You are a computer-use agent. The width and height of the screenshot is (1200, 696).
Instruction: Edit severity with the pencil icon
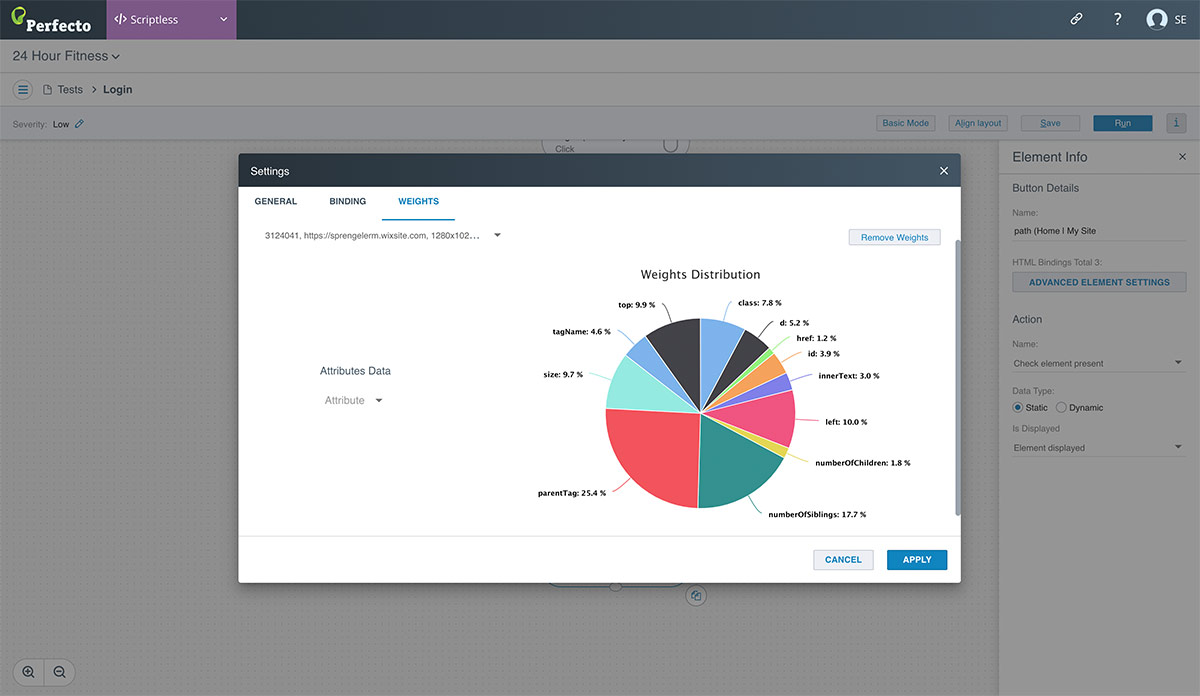pos(80,124)
